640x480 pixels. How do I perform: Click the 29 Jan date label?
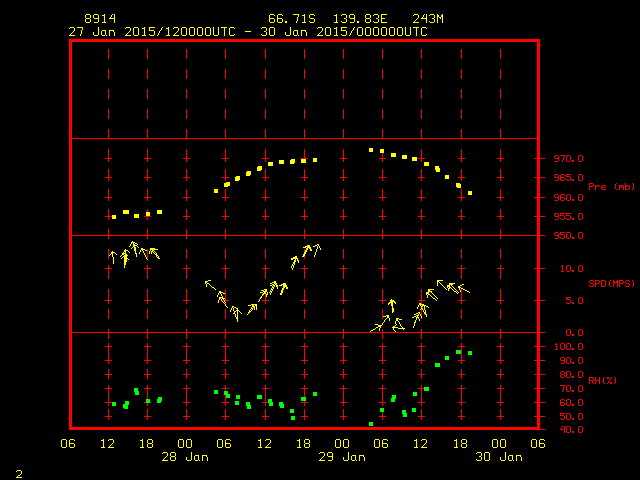[x=343, y=456]
